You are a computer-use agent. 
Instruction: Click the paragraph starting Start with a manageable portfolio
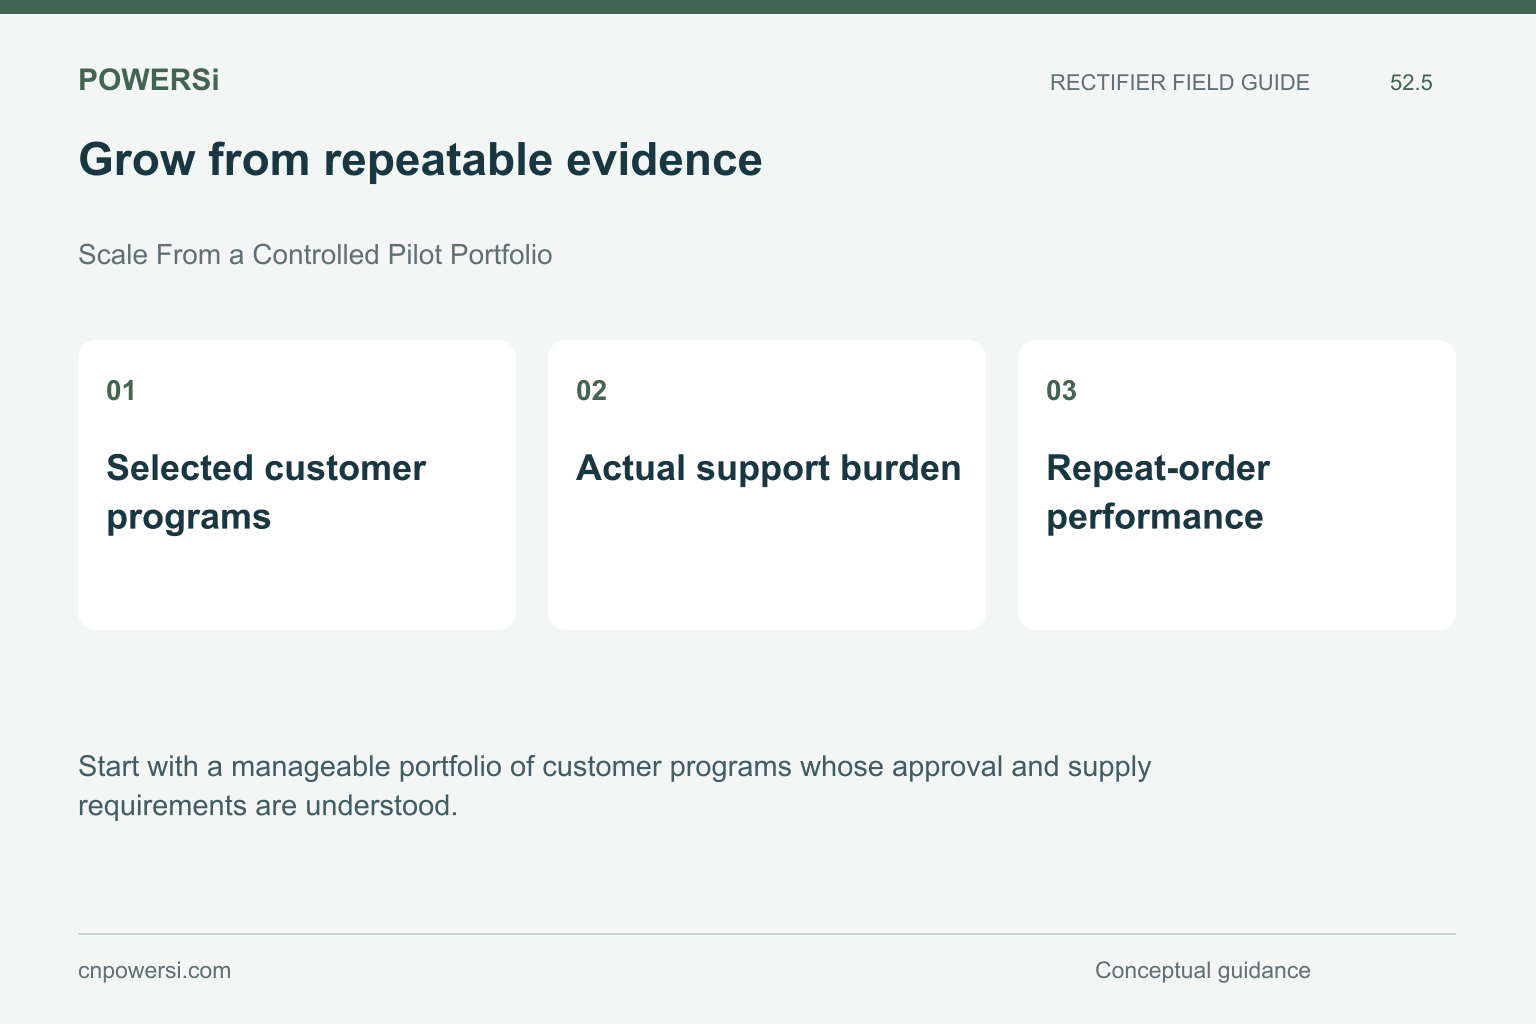(x=614, y=786)
